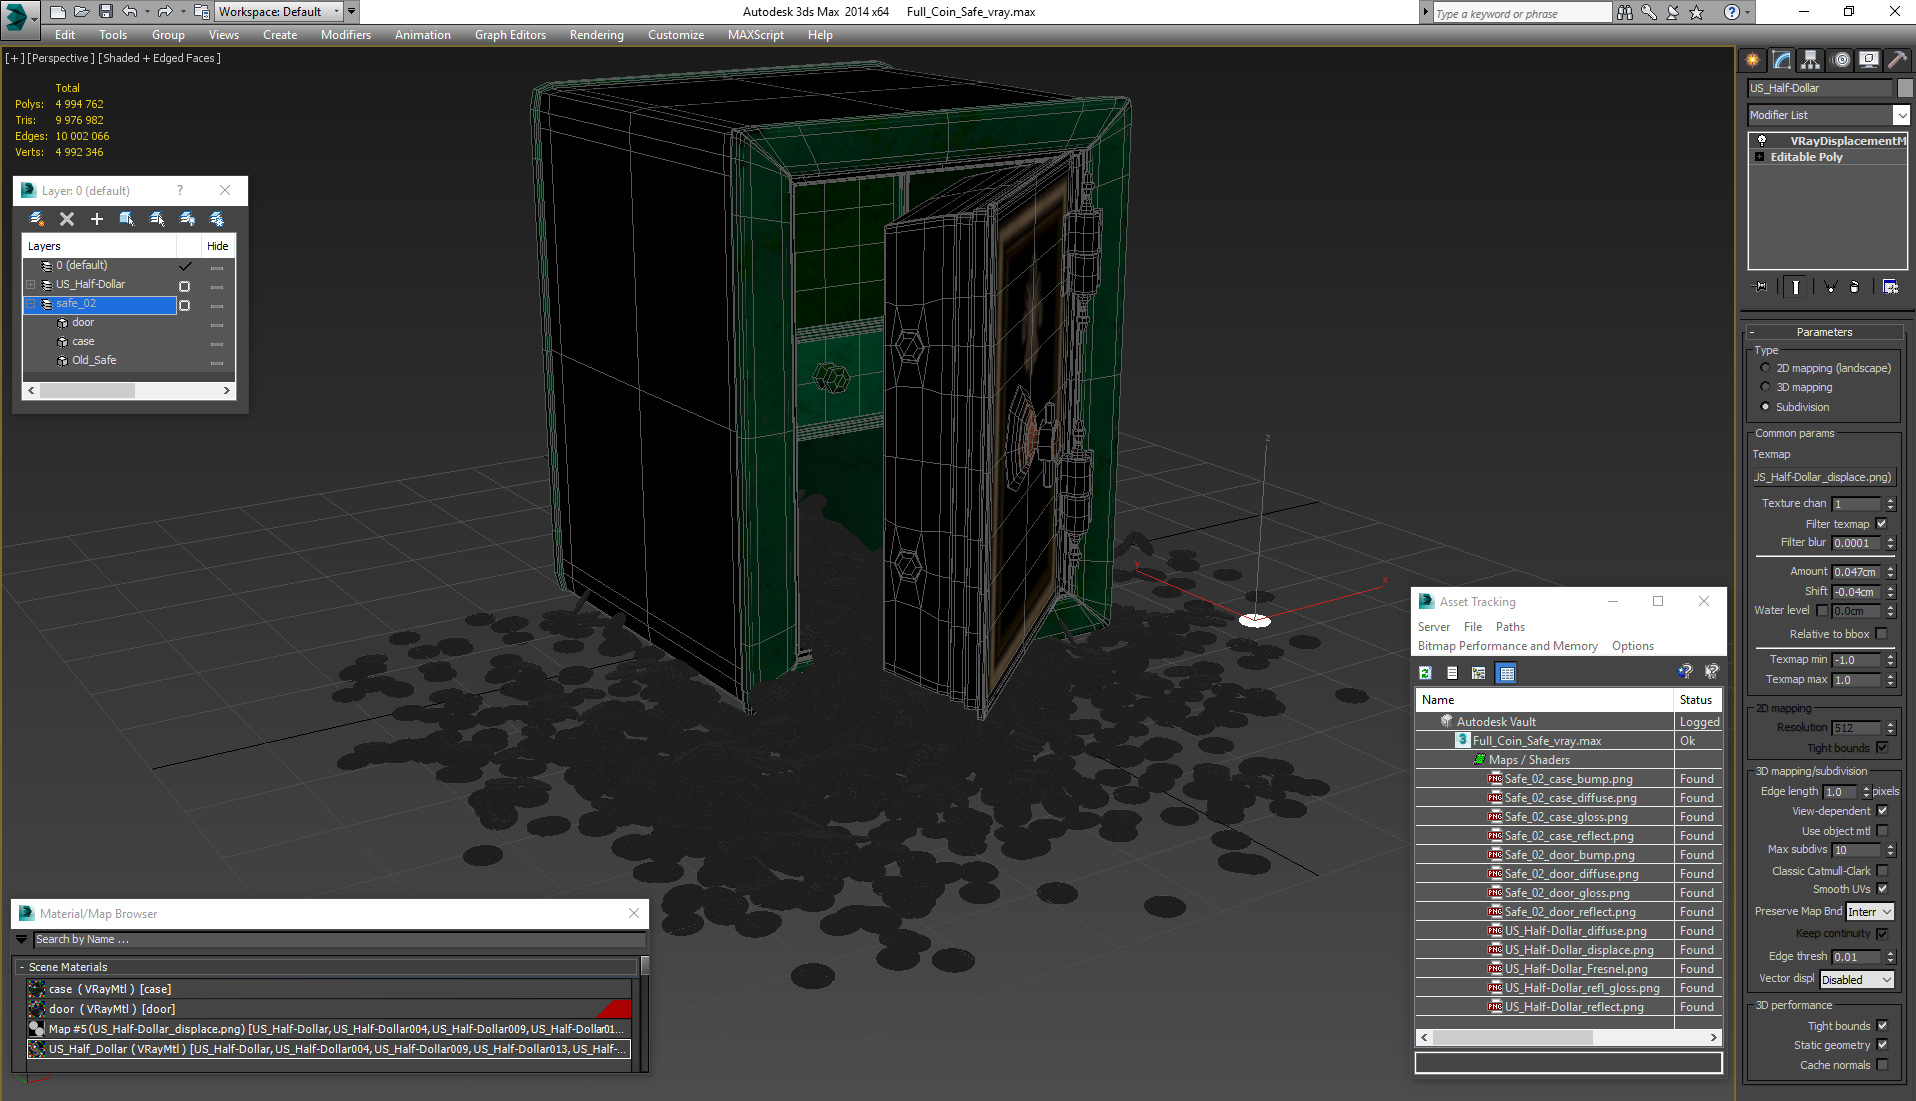Click the Status column header in Asset Tracking

coord(1697,700)
